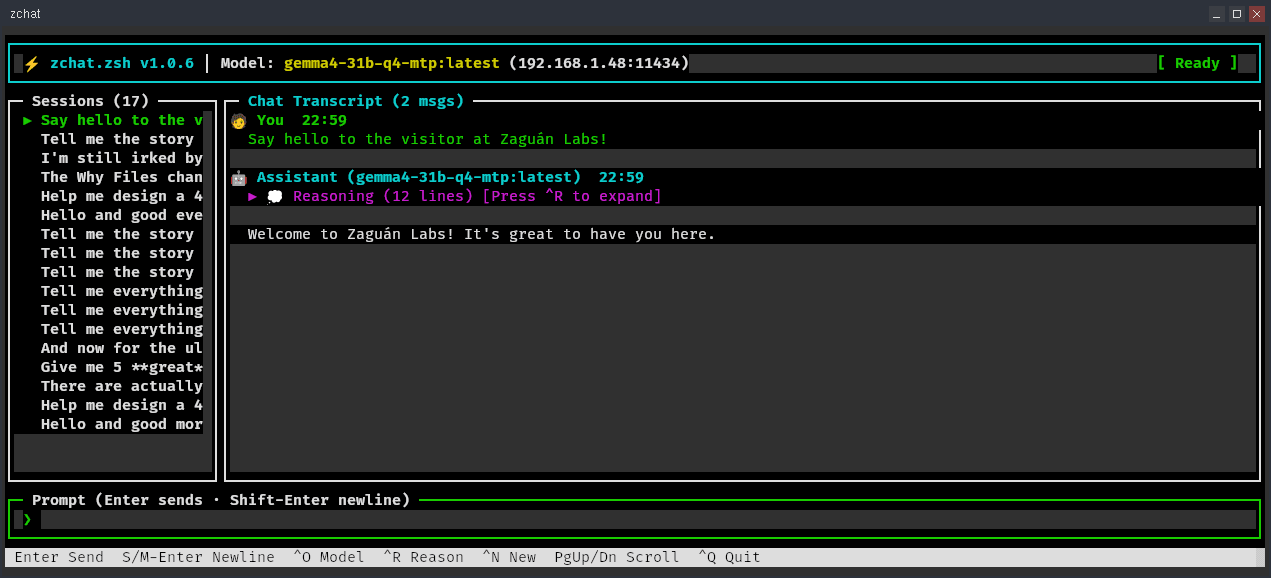Open session 'Give me 5 **great*'
Image resolution: width=1271 pixels, height=578 pixels.
[x=122, y=367]
